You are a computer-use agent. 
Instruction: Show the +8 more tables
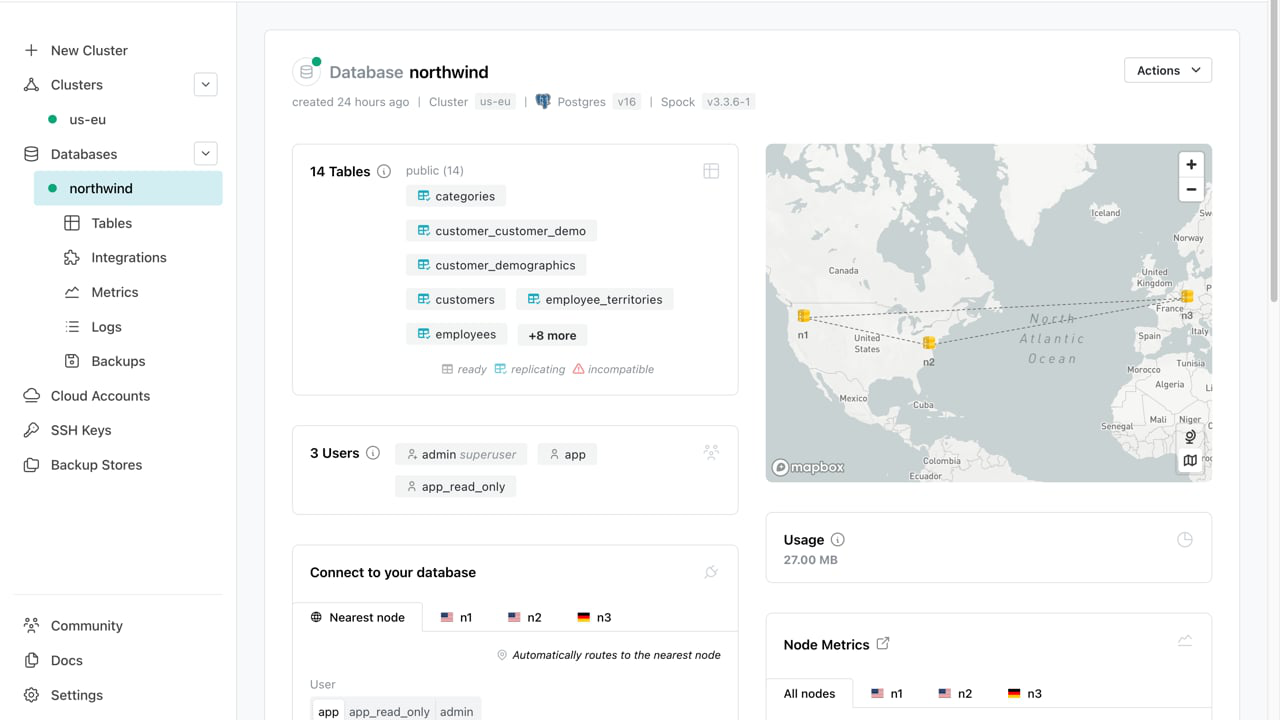552,336
